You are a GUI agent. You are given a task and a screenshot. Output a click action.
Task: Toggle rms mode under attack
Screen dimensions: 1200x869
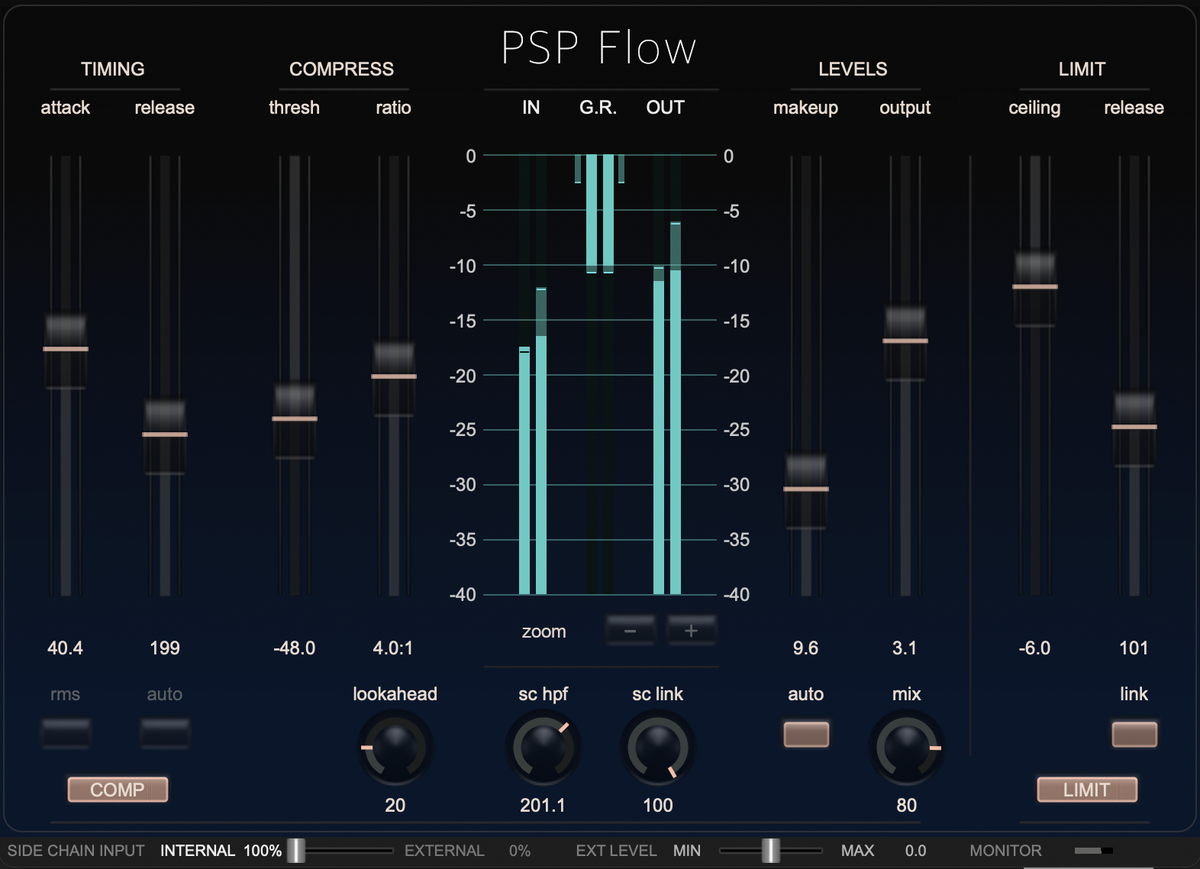[66, 734]
